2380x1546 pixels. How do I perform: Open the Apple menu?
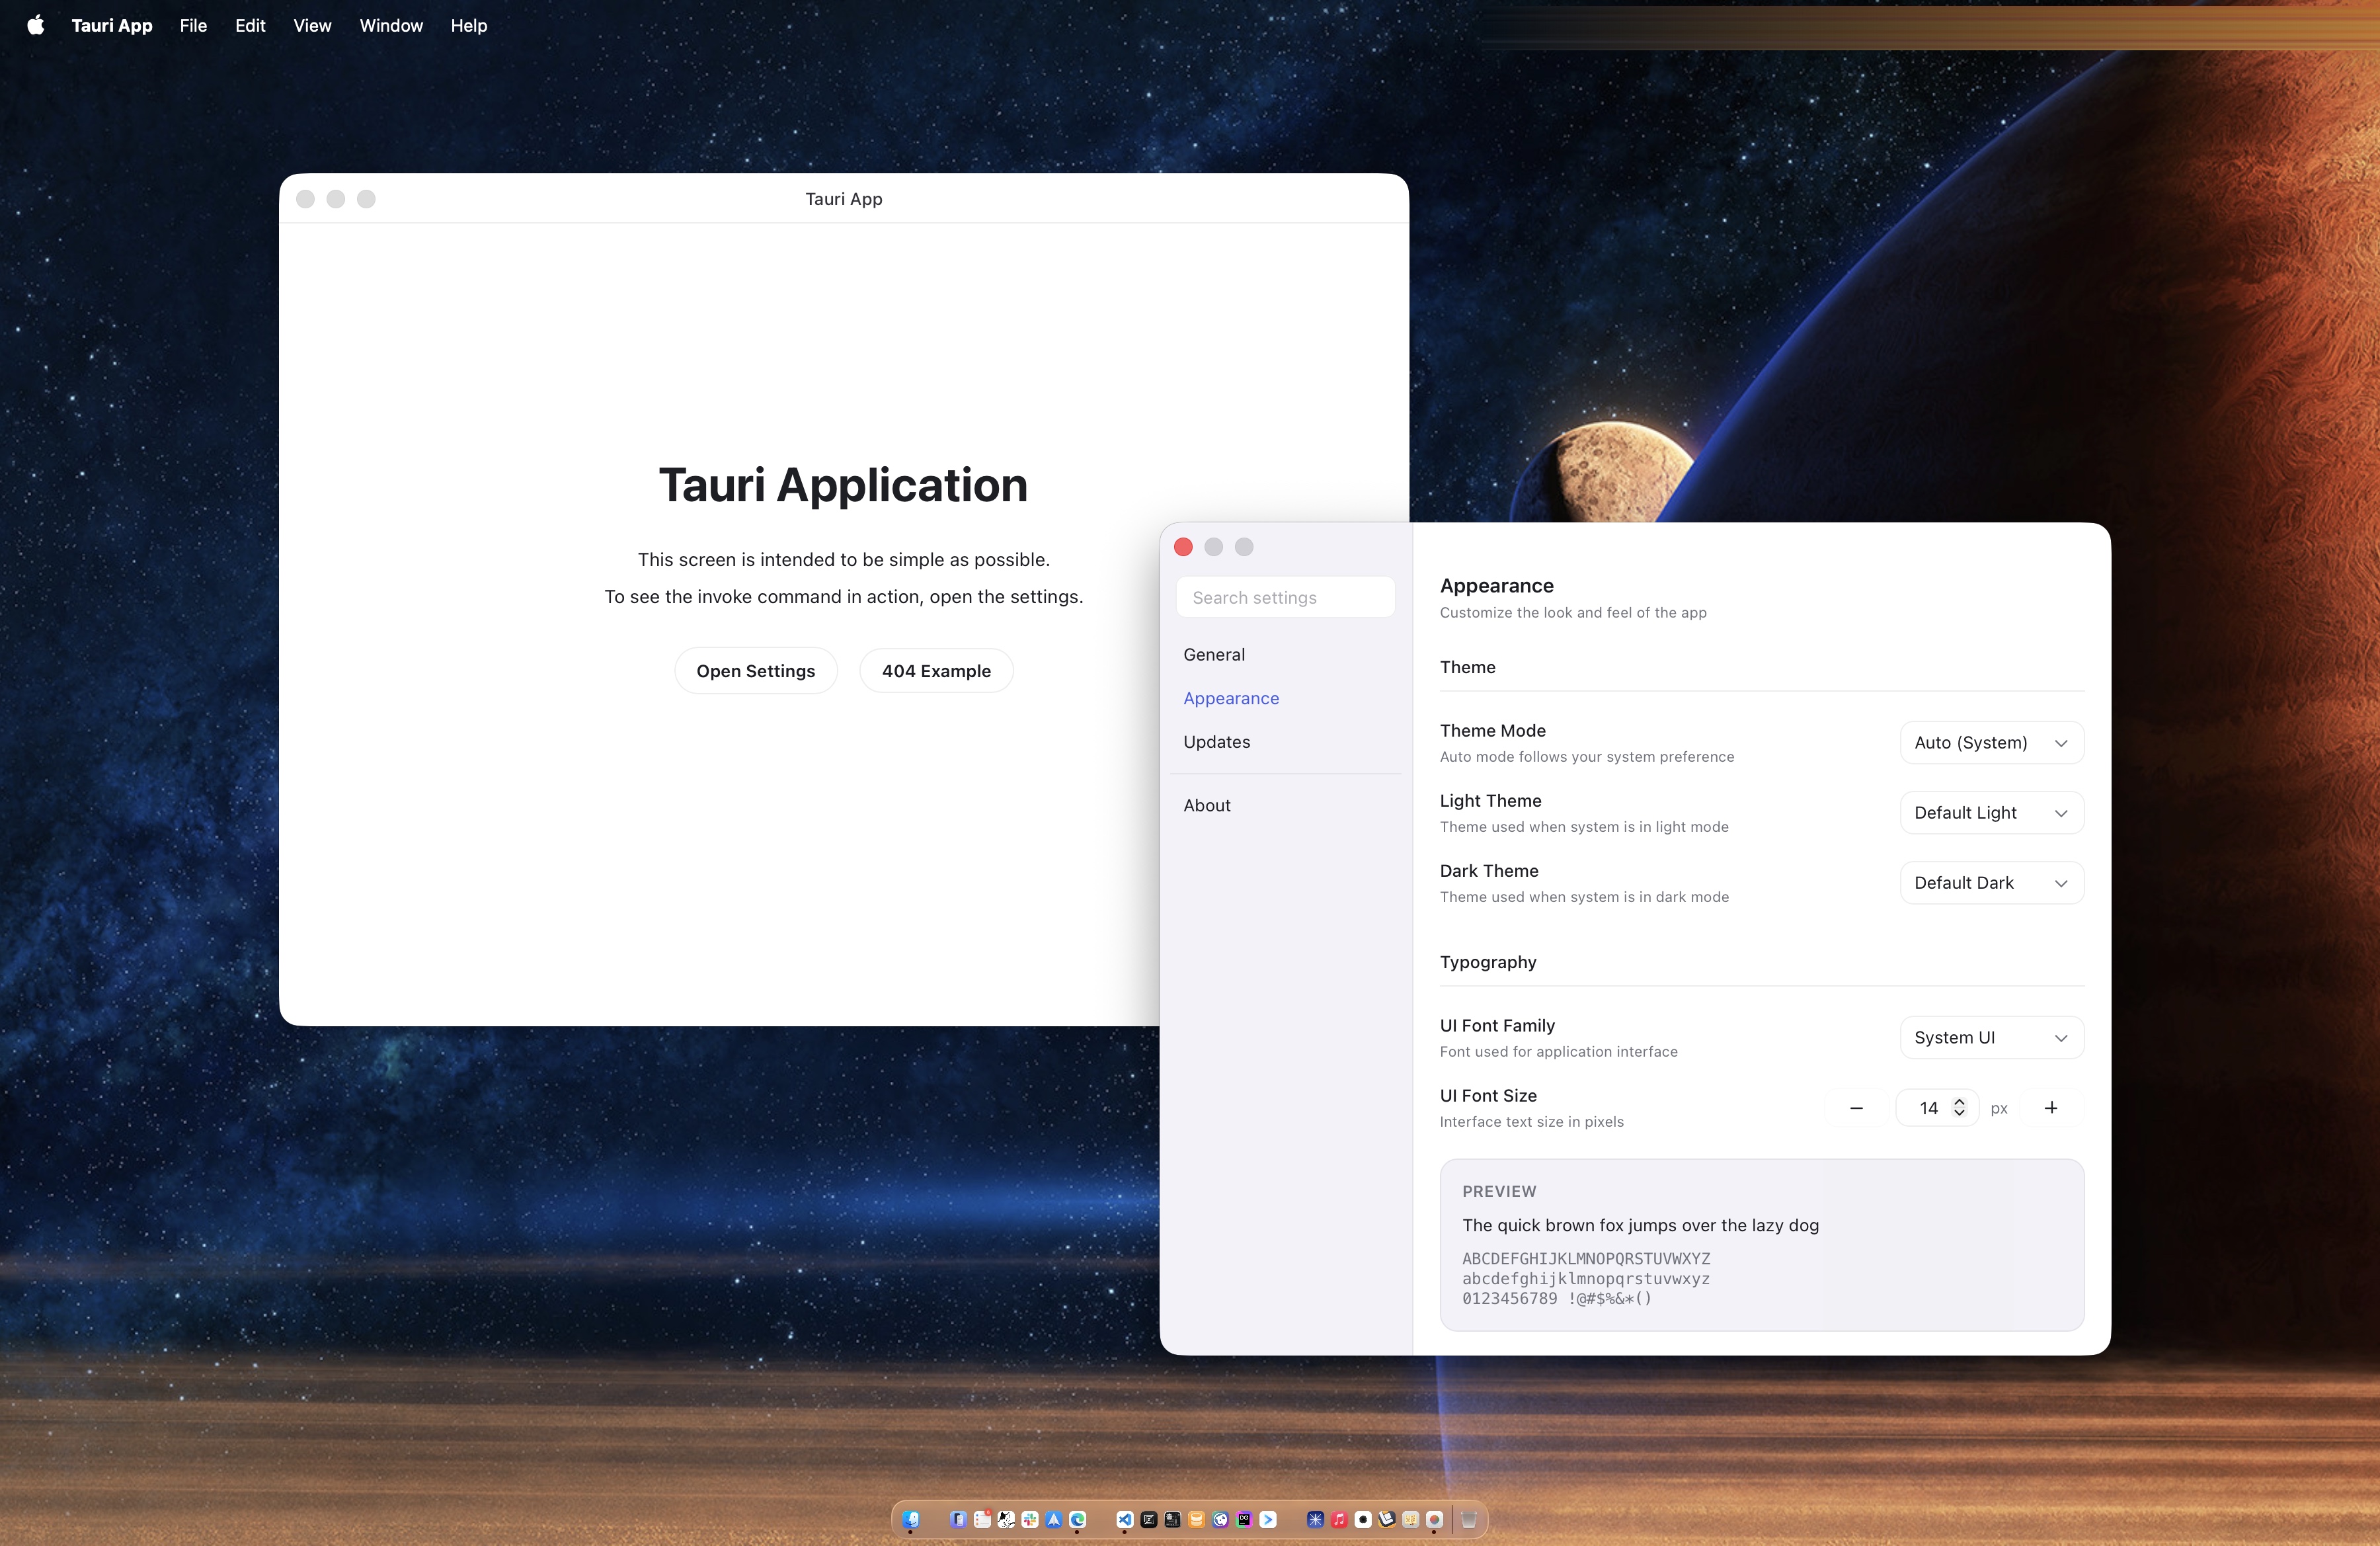click(36, 25)
